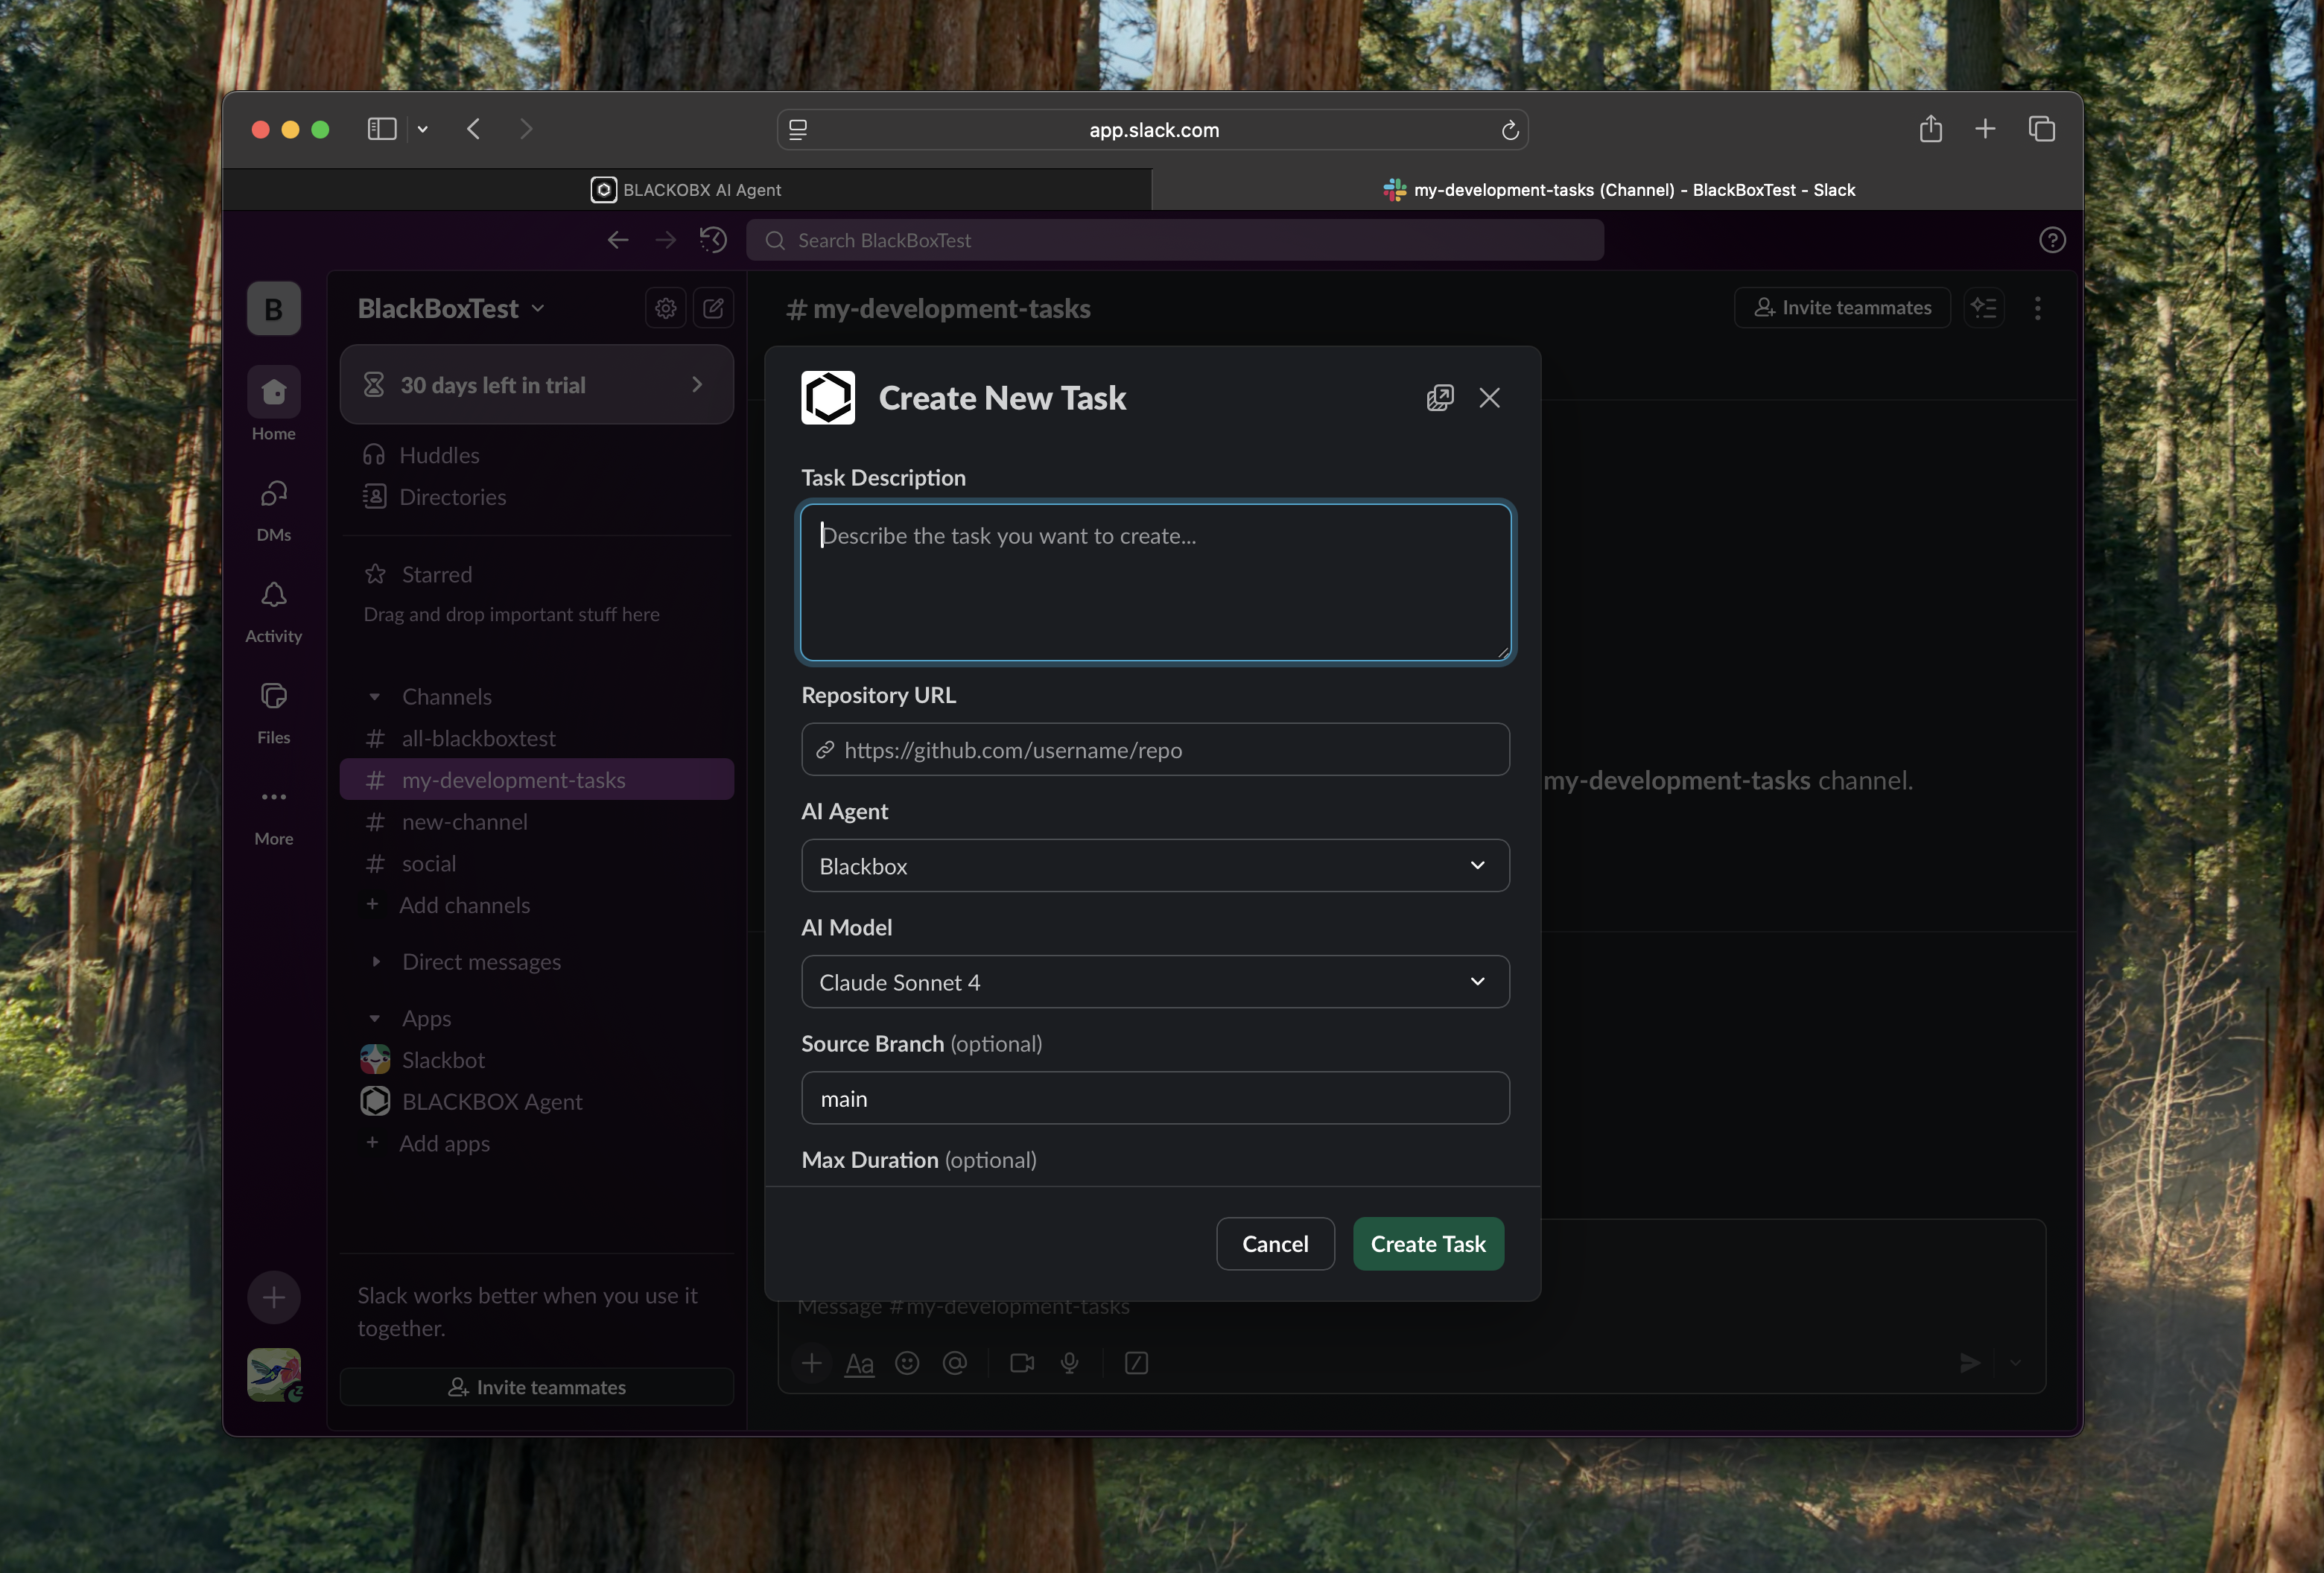
Task: Collapse the Channels section
Action: pyautogui.click(x=375, y=697)
